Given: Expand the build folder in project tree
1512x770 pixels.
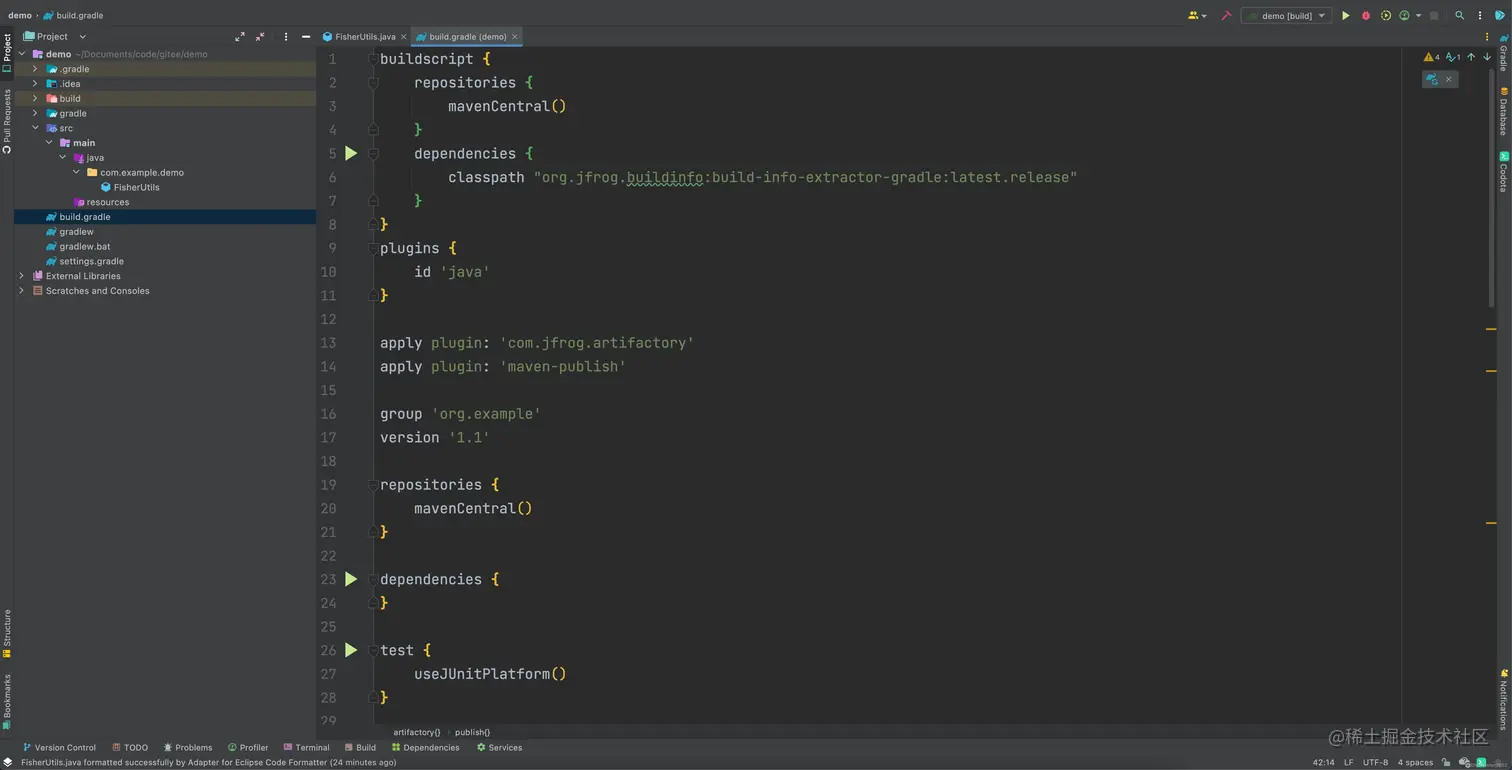Looking at the screenshot, I should (35, 98).
